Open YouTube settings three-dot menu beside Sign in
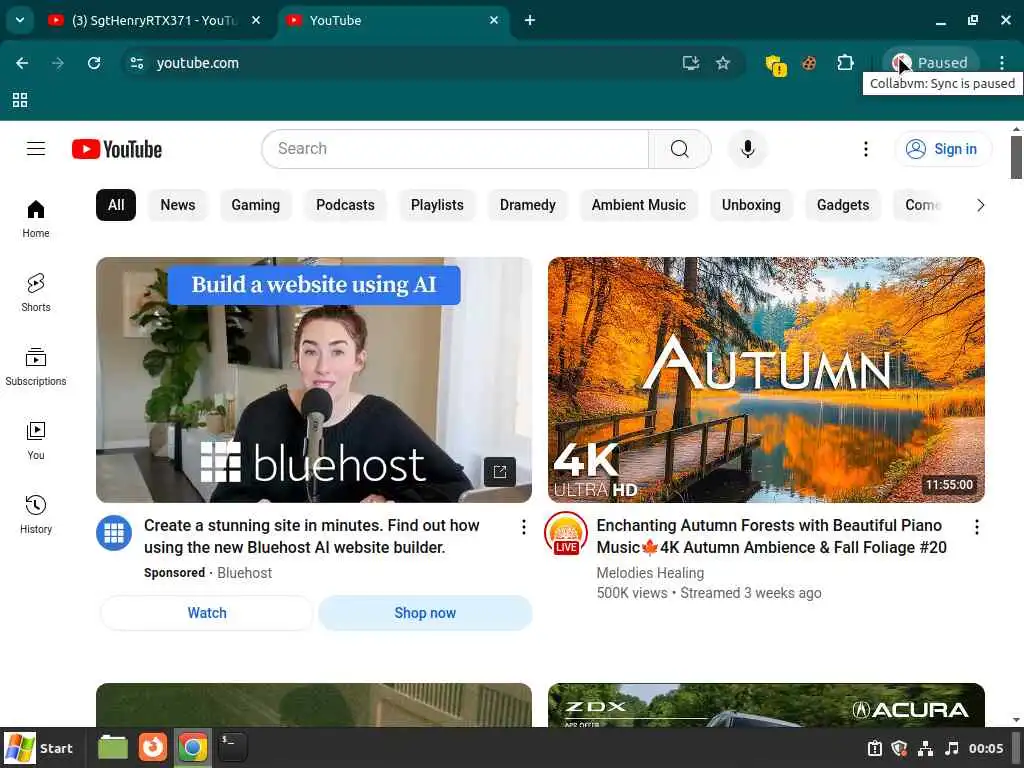This screenshot has width=1024, height=768. tap(866, 149)
